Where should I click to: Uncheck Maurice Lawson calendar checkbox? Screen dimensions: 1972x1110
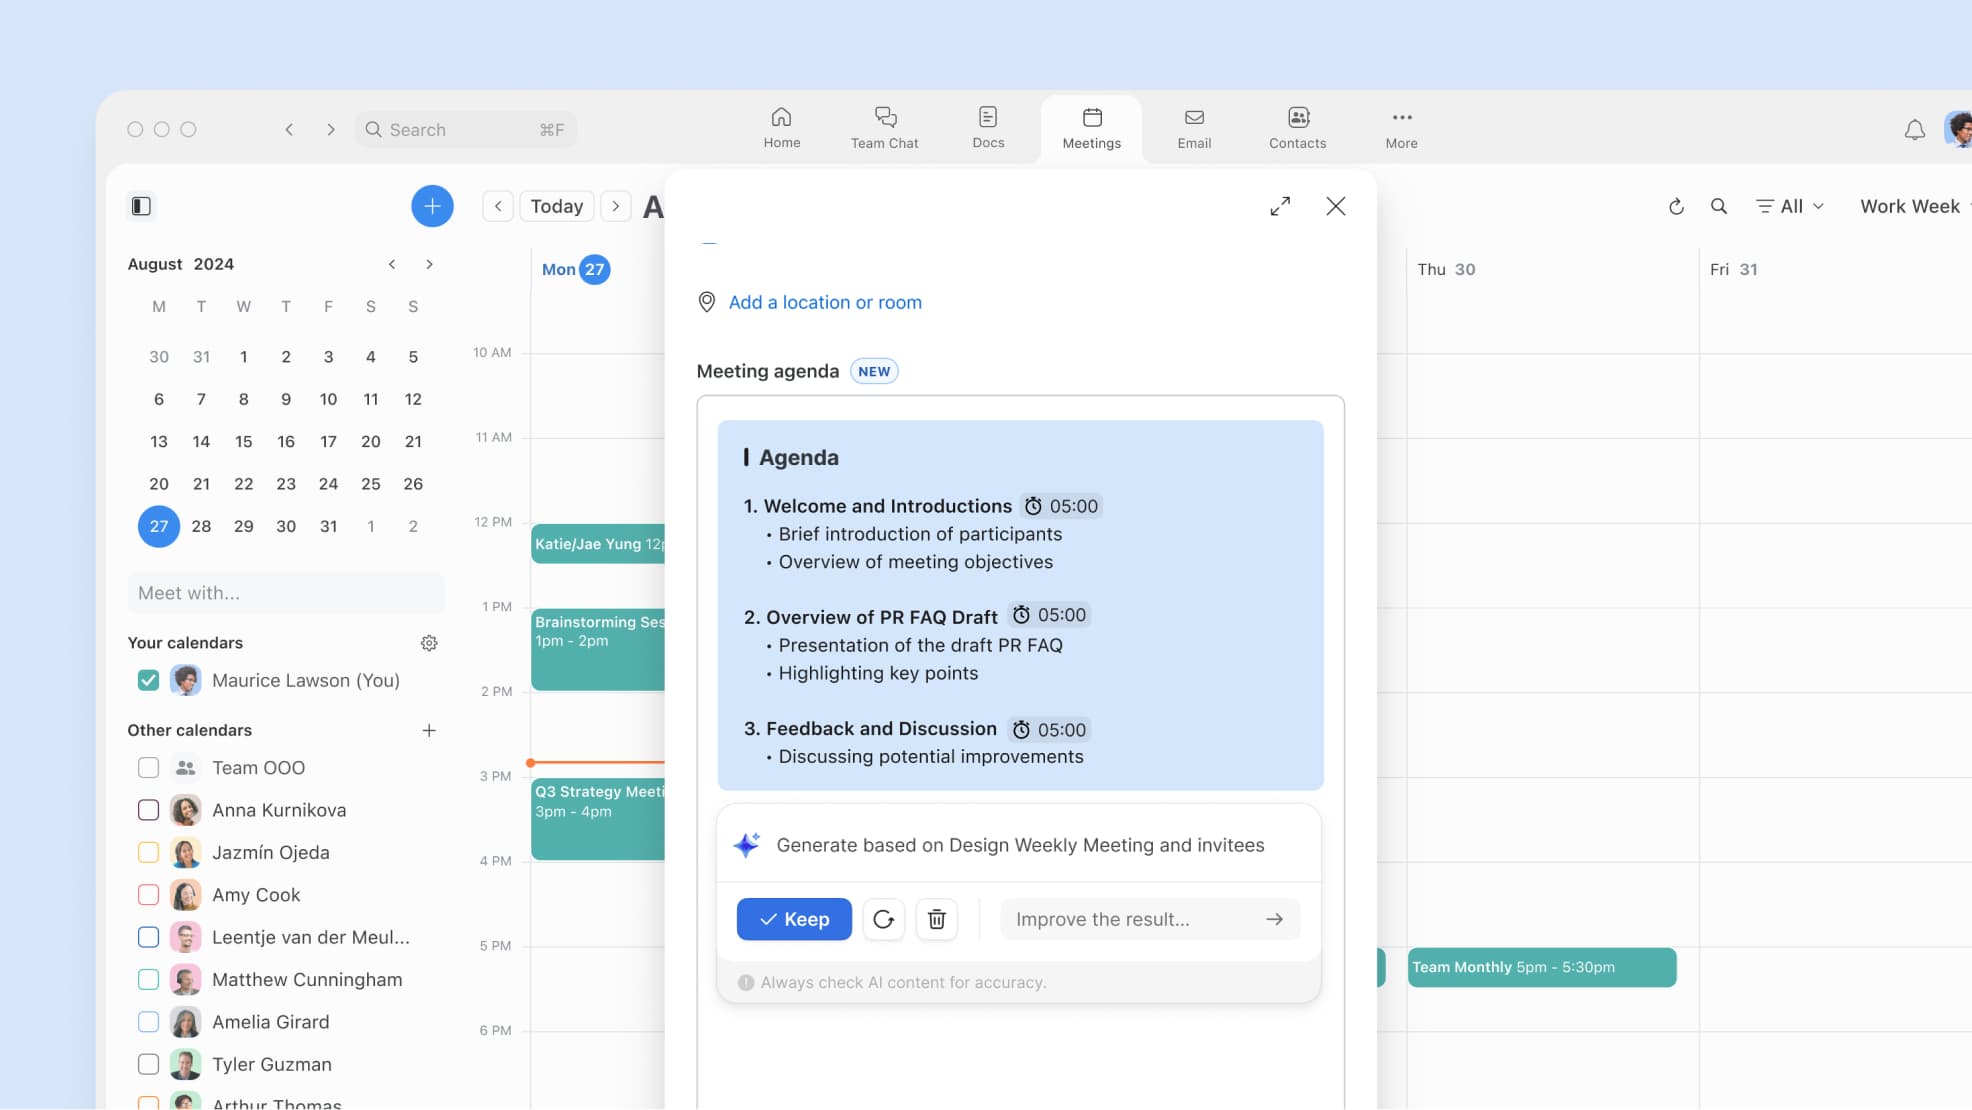pos(148,680)
